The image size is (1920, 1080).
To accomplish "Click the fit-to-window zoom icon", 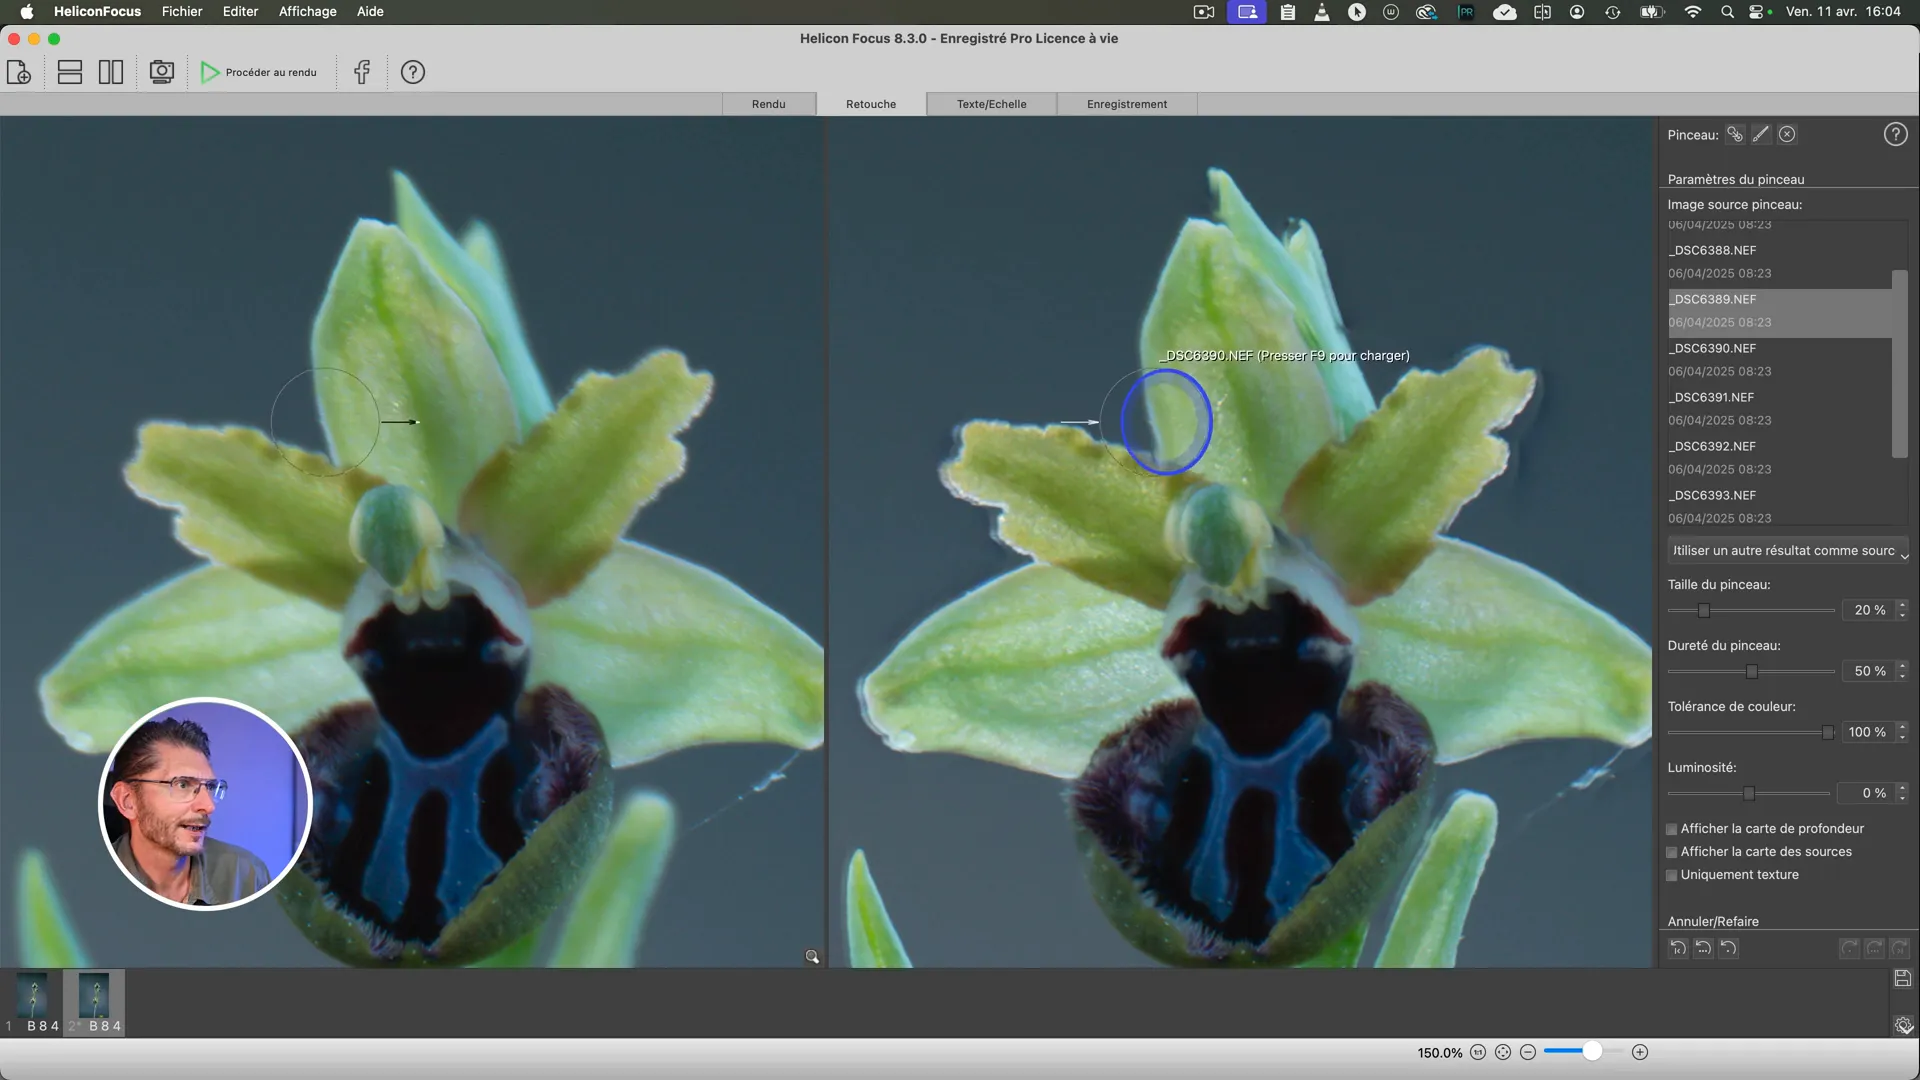I will click(x=1503, y=1052).
